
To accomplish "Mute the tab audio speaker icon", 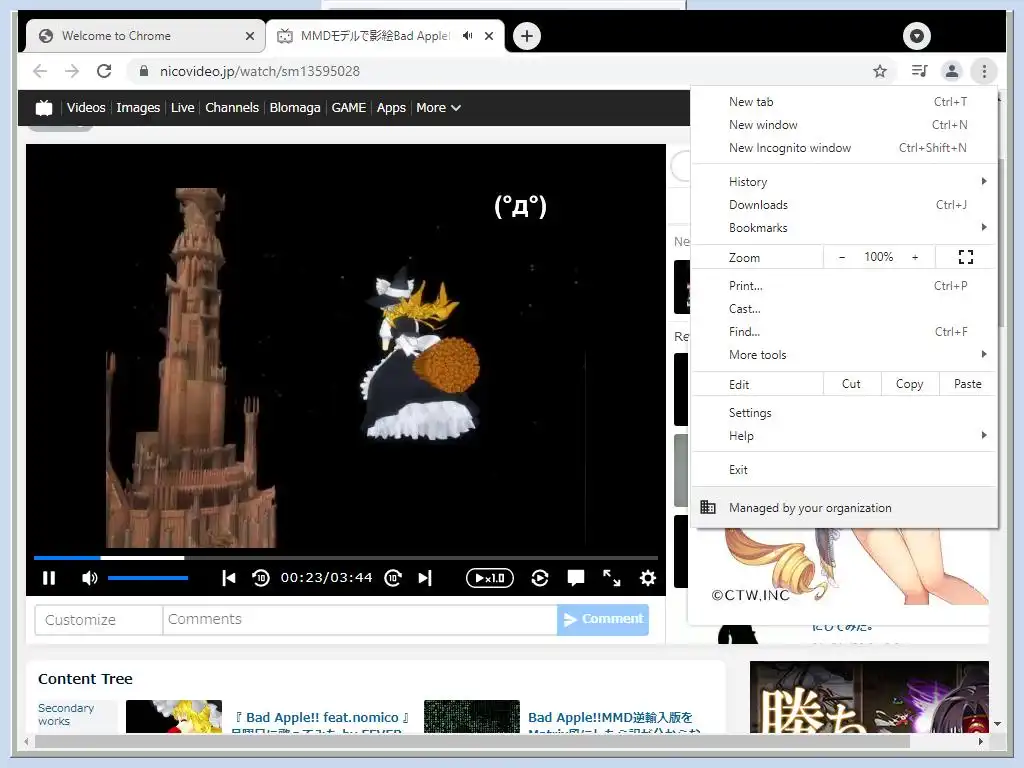I will pyautogui.click(x=468, y=36).
